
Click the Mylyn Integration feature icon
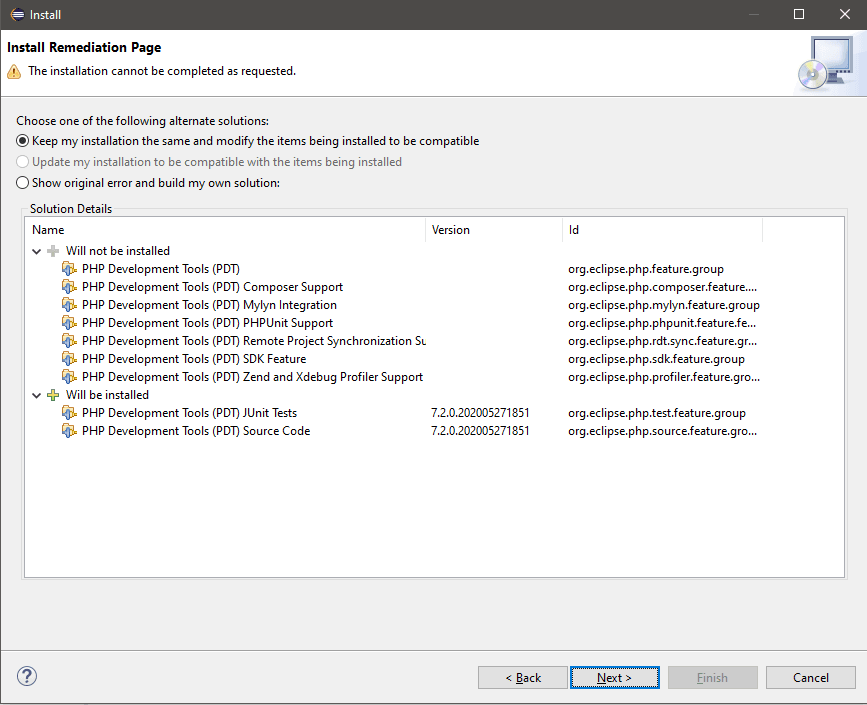coord(68,304)
